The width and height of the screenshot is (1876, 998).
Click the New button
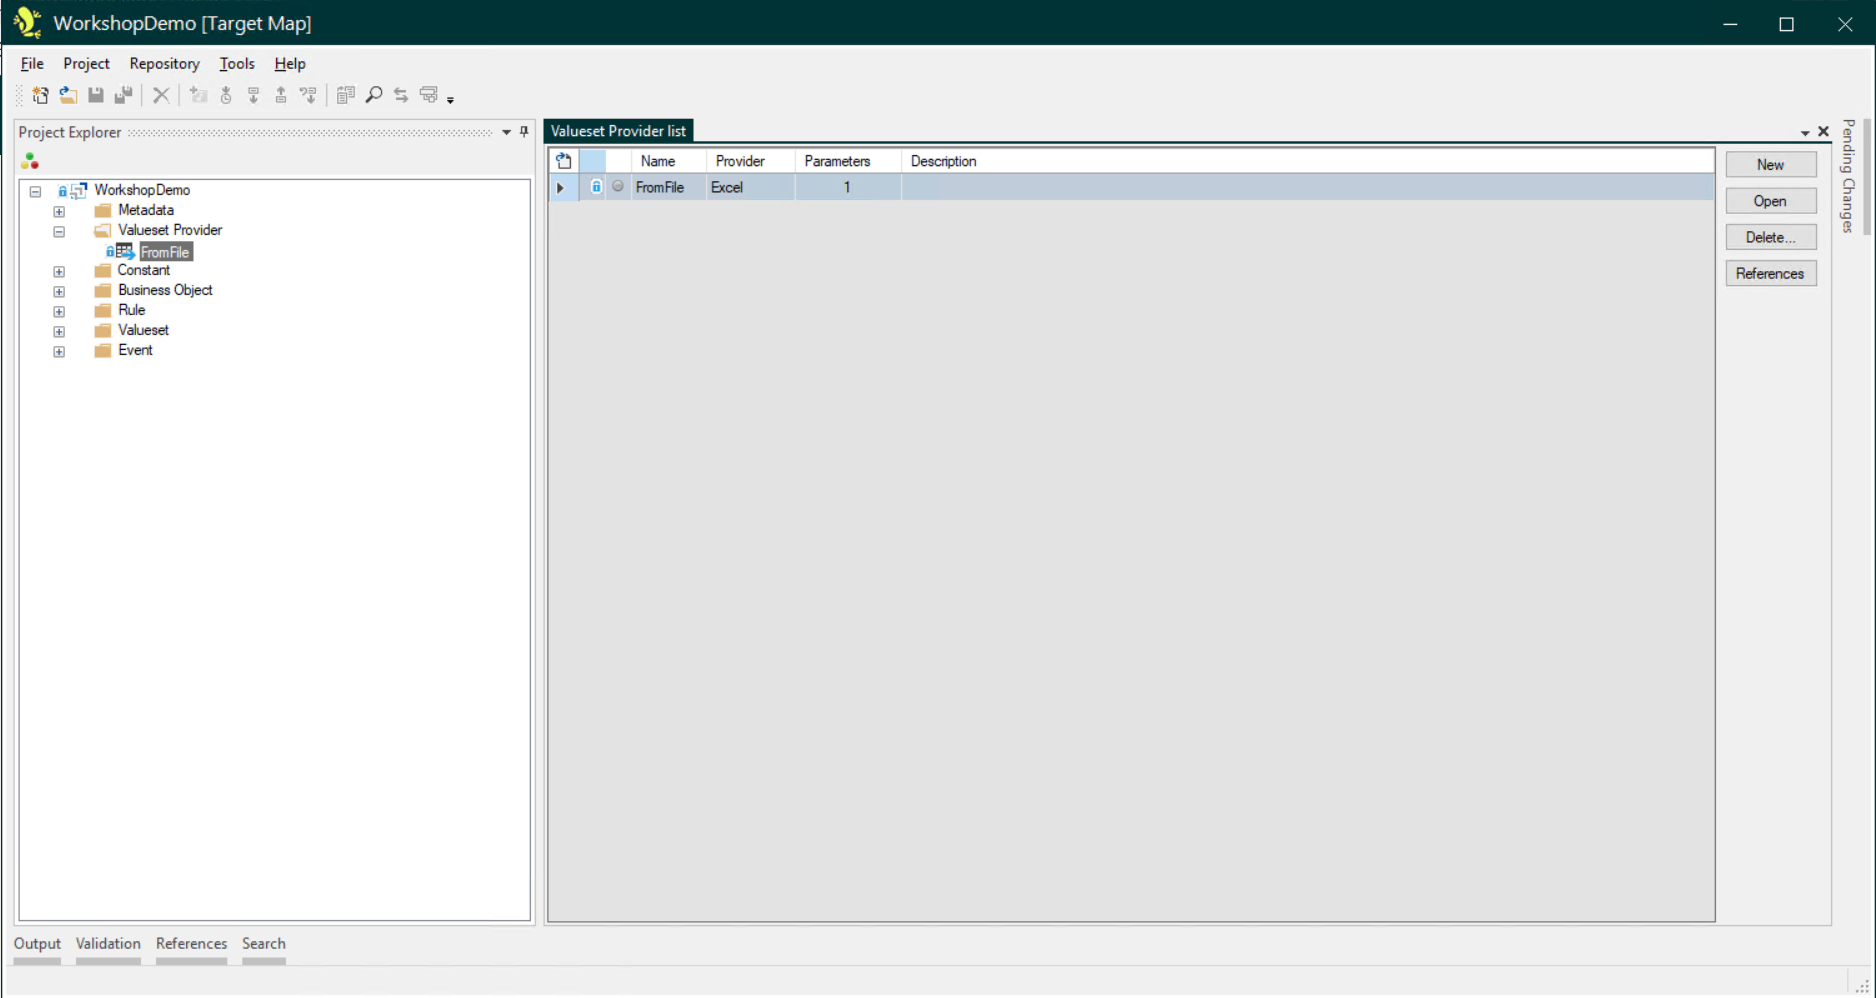(x=1770, y=165)
